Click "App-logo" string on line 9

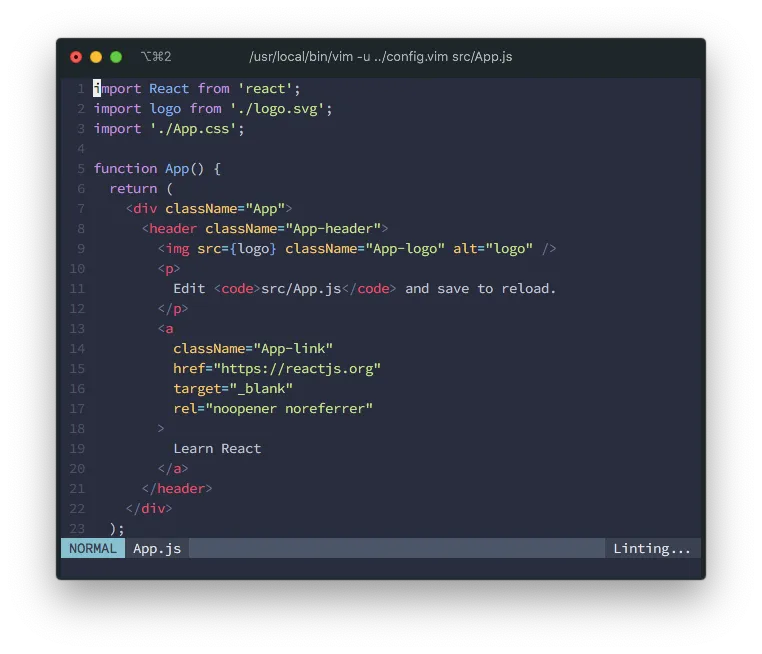(x=405, y=249)
